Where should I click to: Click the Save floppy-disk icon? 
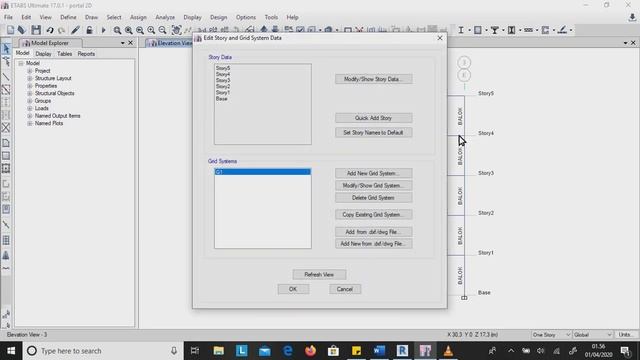click(x=36, y=30)
